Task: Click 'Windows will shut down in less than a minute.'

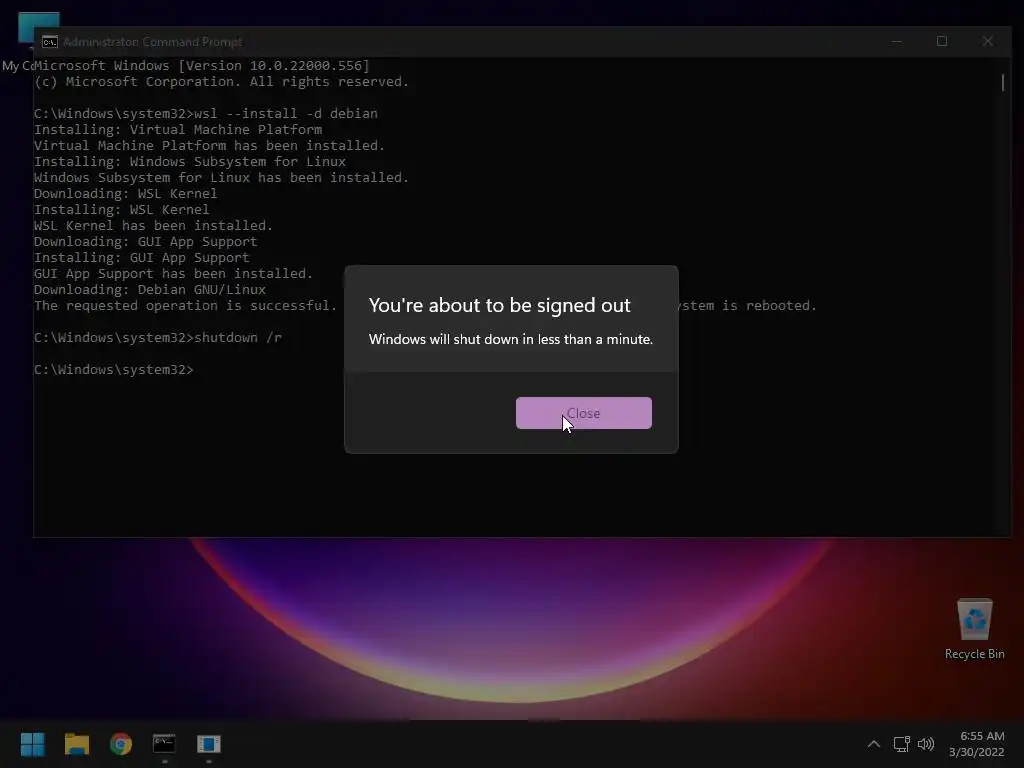Action: tap(511, 339)
